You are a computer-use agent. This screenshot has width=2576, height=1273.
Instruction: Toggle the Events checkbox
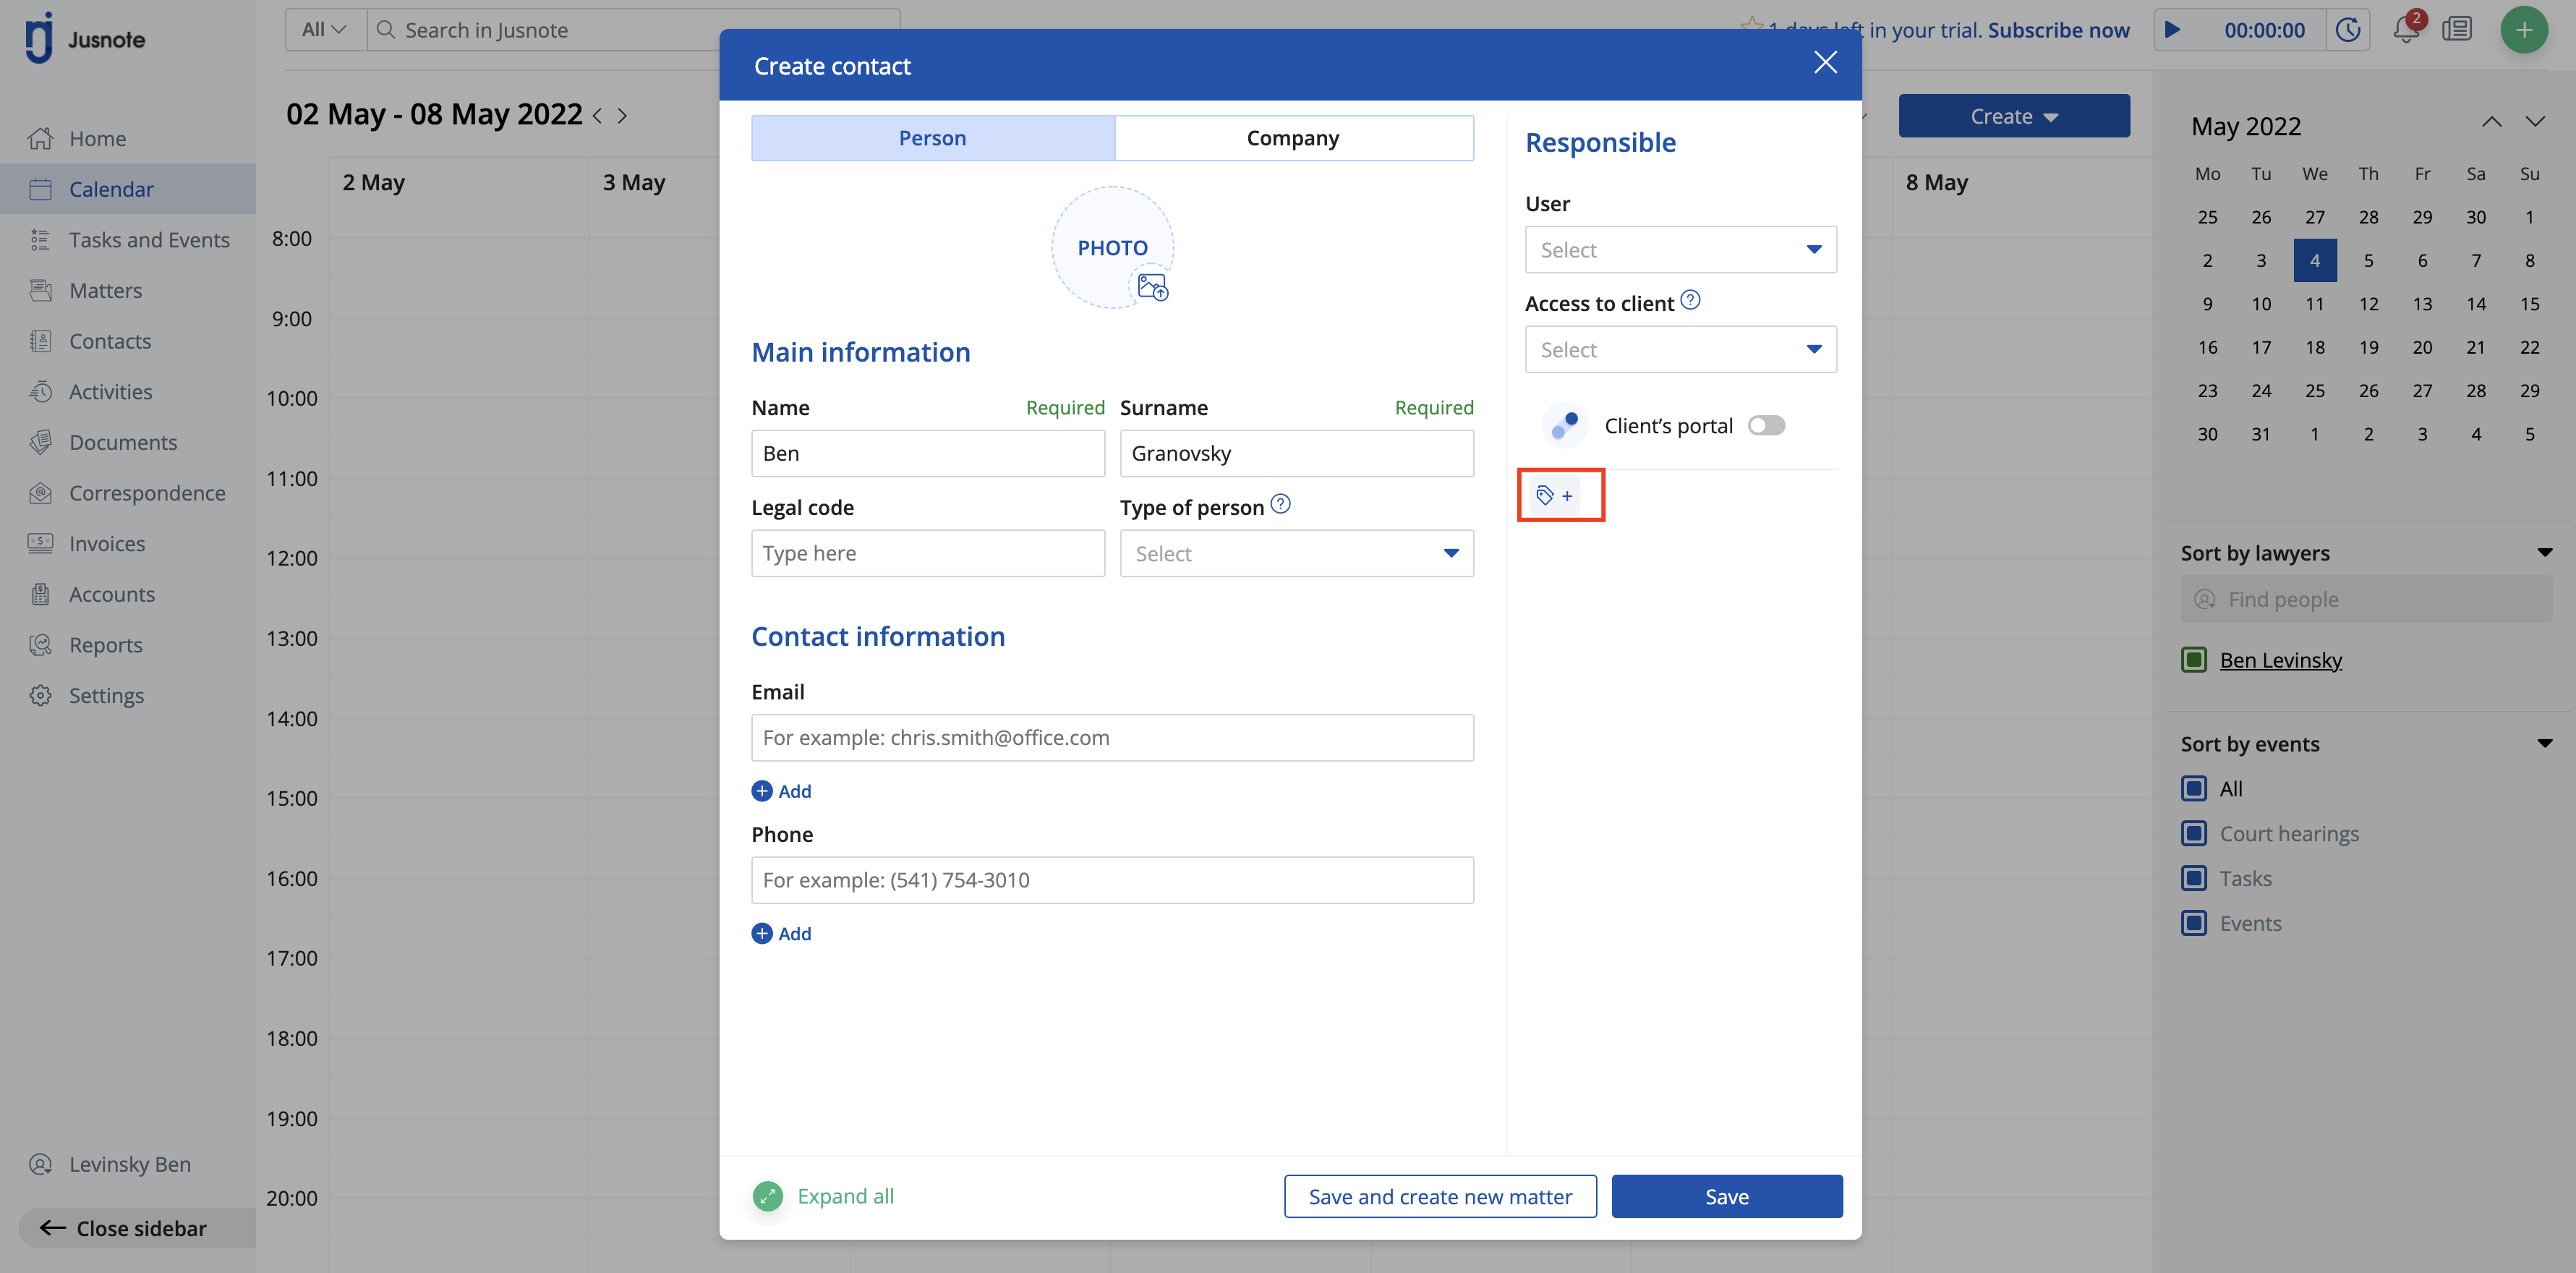2194,923
